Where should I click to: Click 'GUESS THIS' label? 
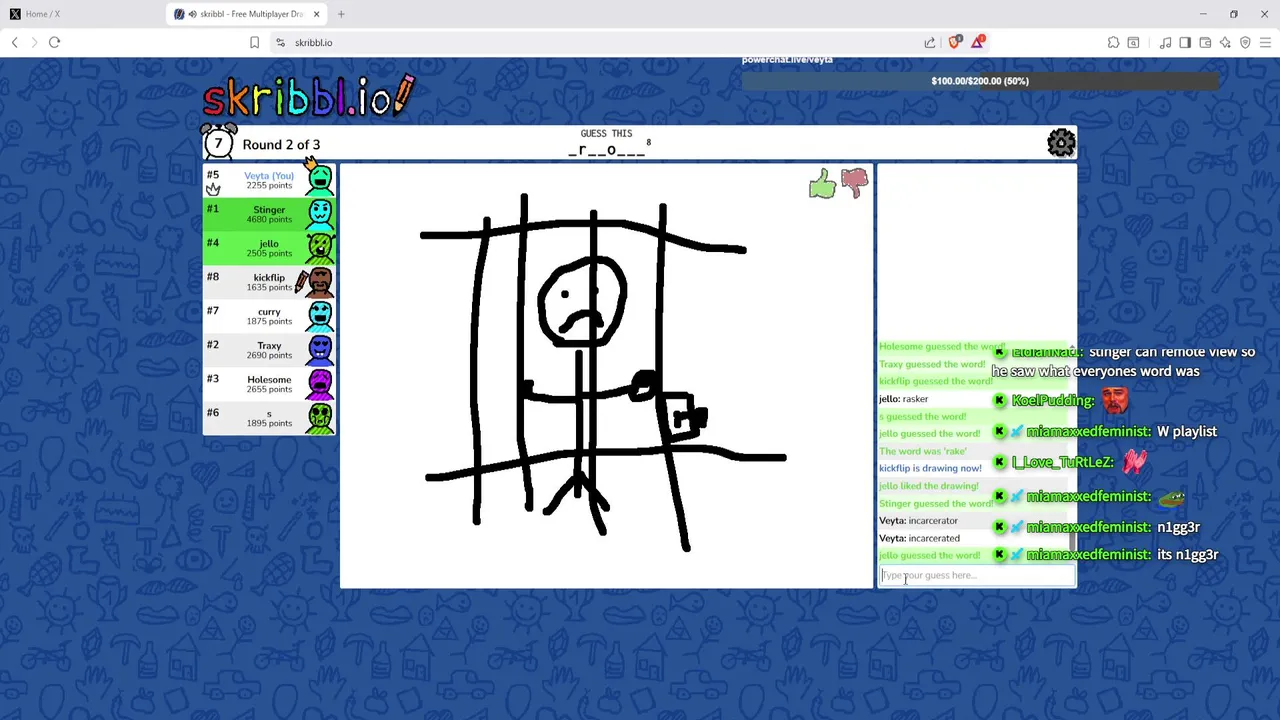click(606, 133)
